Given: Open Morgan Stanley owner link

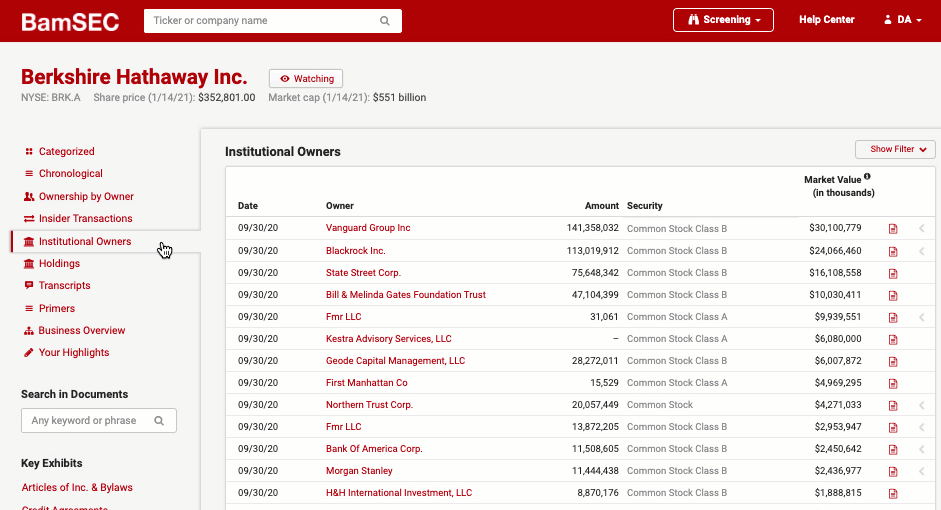Looking at the screenshot, I should pyautogui.click(x=359, y=471).
